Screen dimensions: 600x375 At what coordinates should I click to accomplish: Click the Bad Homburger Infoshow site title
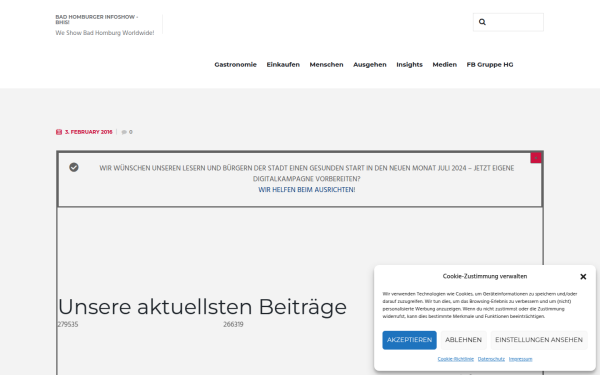tap(97, 20)
